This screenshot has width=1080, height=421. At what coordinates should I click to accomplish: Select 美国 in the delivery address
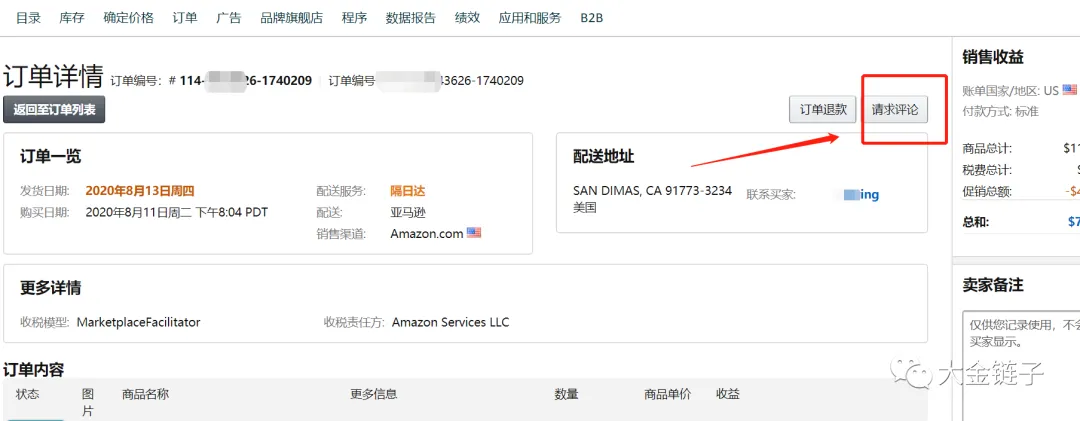(585, 207)
